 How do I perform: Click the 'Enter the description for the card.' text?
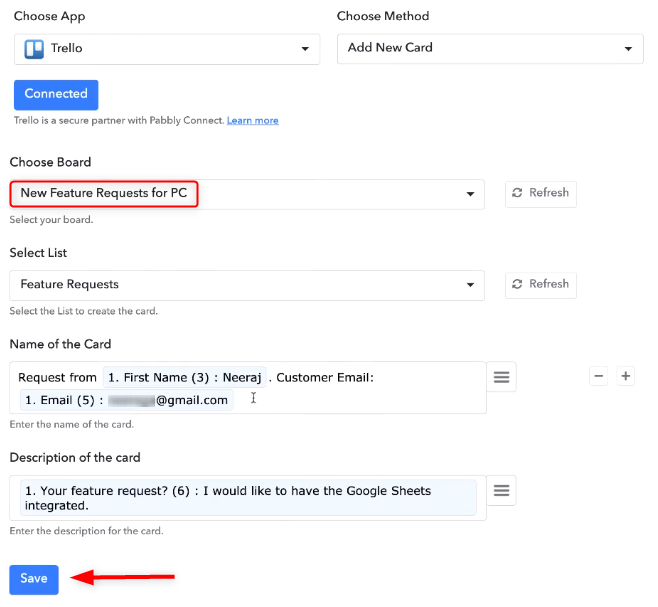pos(86,531)
